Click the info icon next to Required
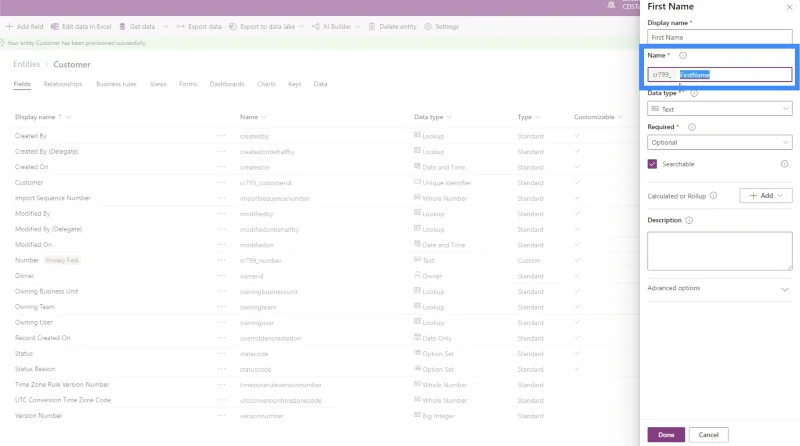 point(692,127)
